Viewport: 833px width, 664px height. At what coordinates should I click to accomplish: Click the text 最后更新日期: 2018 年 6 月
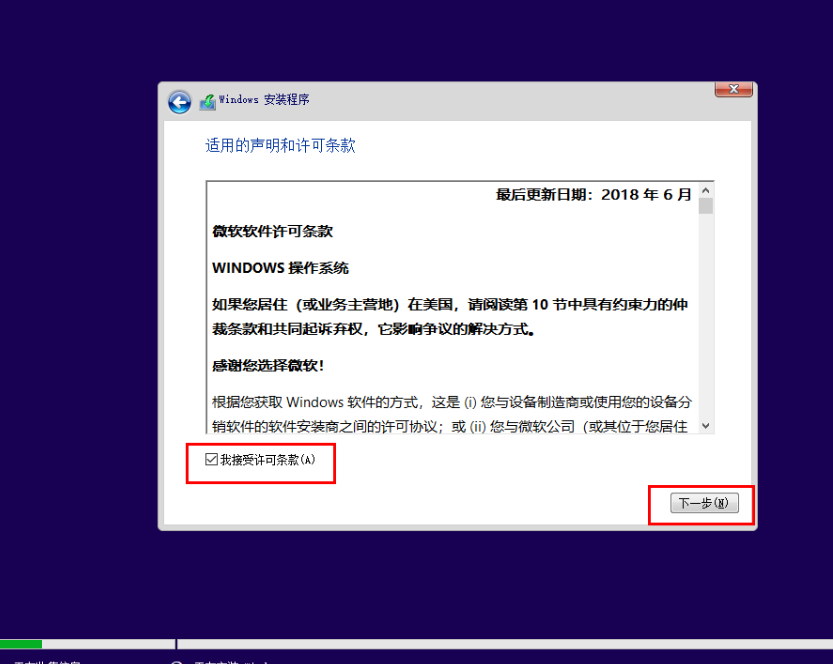pos(593,194)
